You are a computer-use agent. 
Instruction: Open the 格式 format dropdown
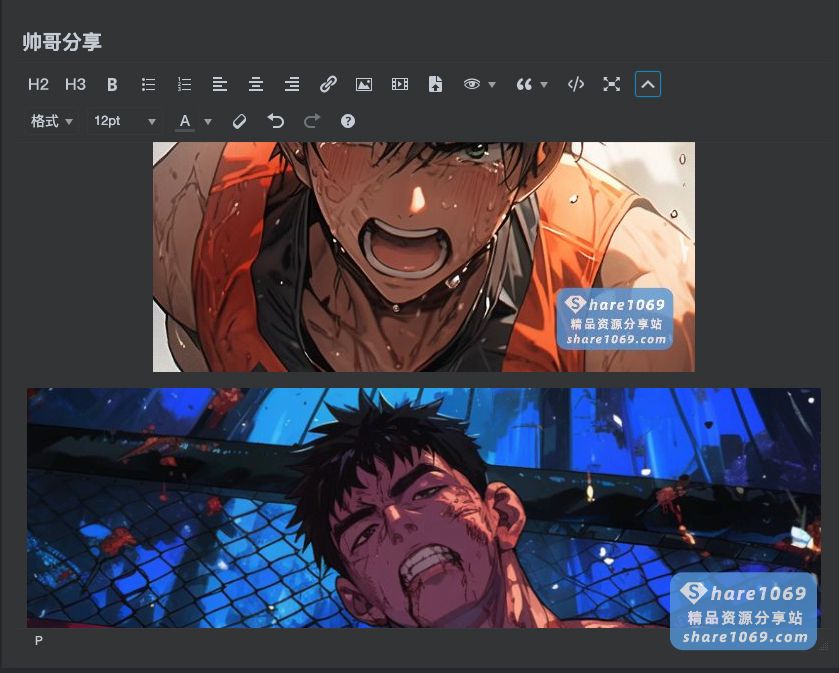pyautogui.click(x=52, y=121)
